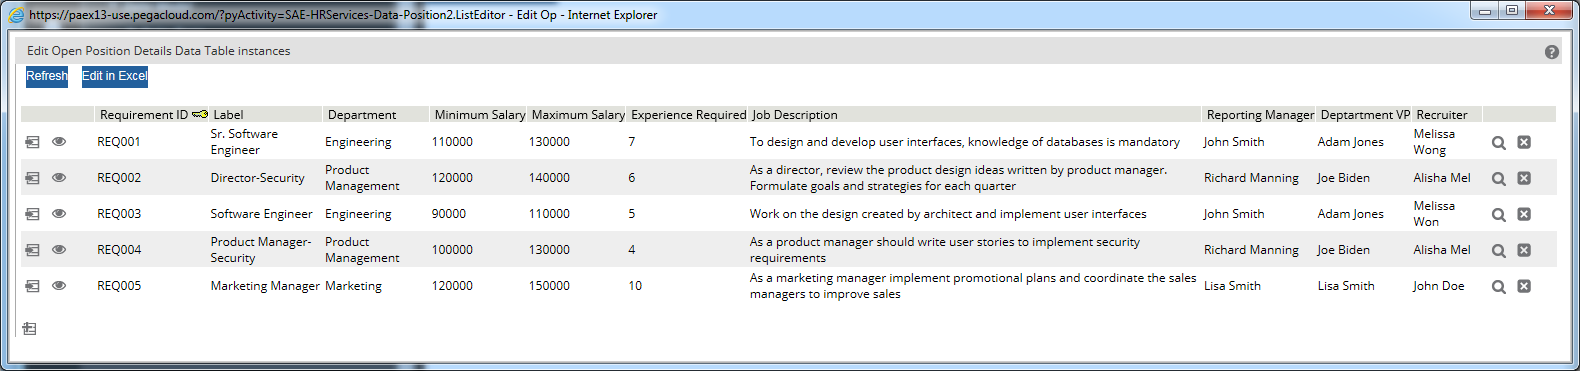Click the Refresh button
Screen dimensions: 1580x371
[47, 76]
